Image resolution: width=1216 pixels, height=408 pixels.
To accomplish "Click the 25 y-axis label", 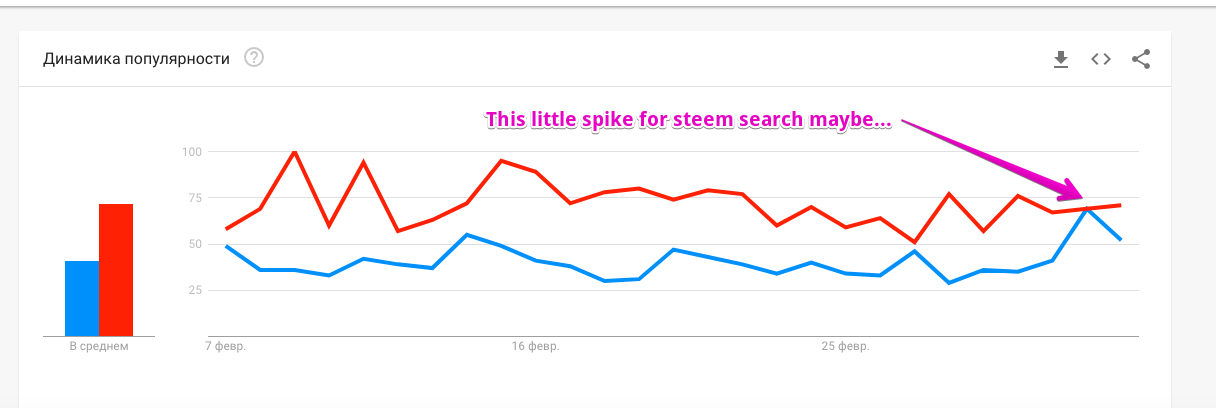I will click(x=195, y=290).
